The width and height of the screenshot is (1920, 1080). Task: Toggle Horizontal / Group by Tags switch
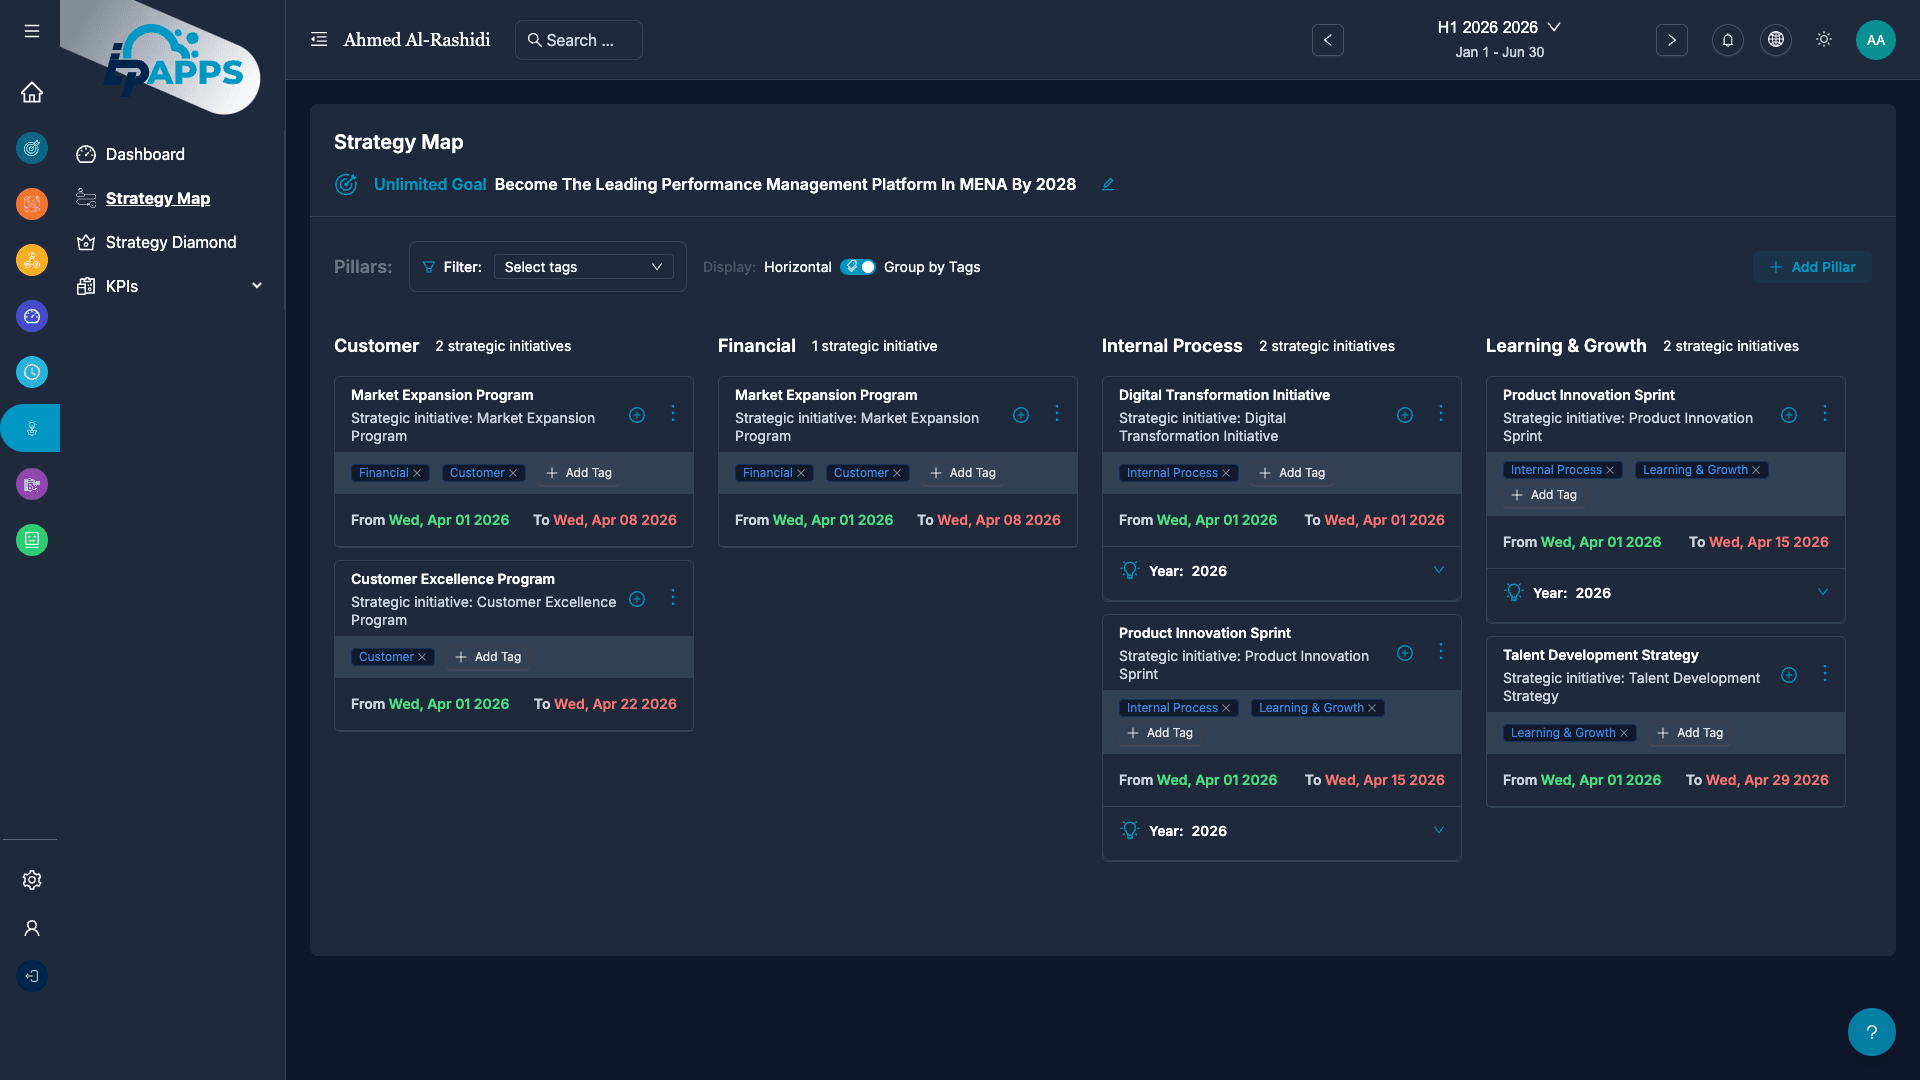pyautogui.click(x=858, y=267)
